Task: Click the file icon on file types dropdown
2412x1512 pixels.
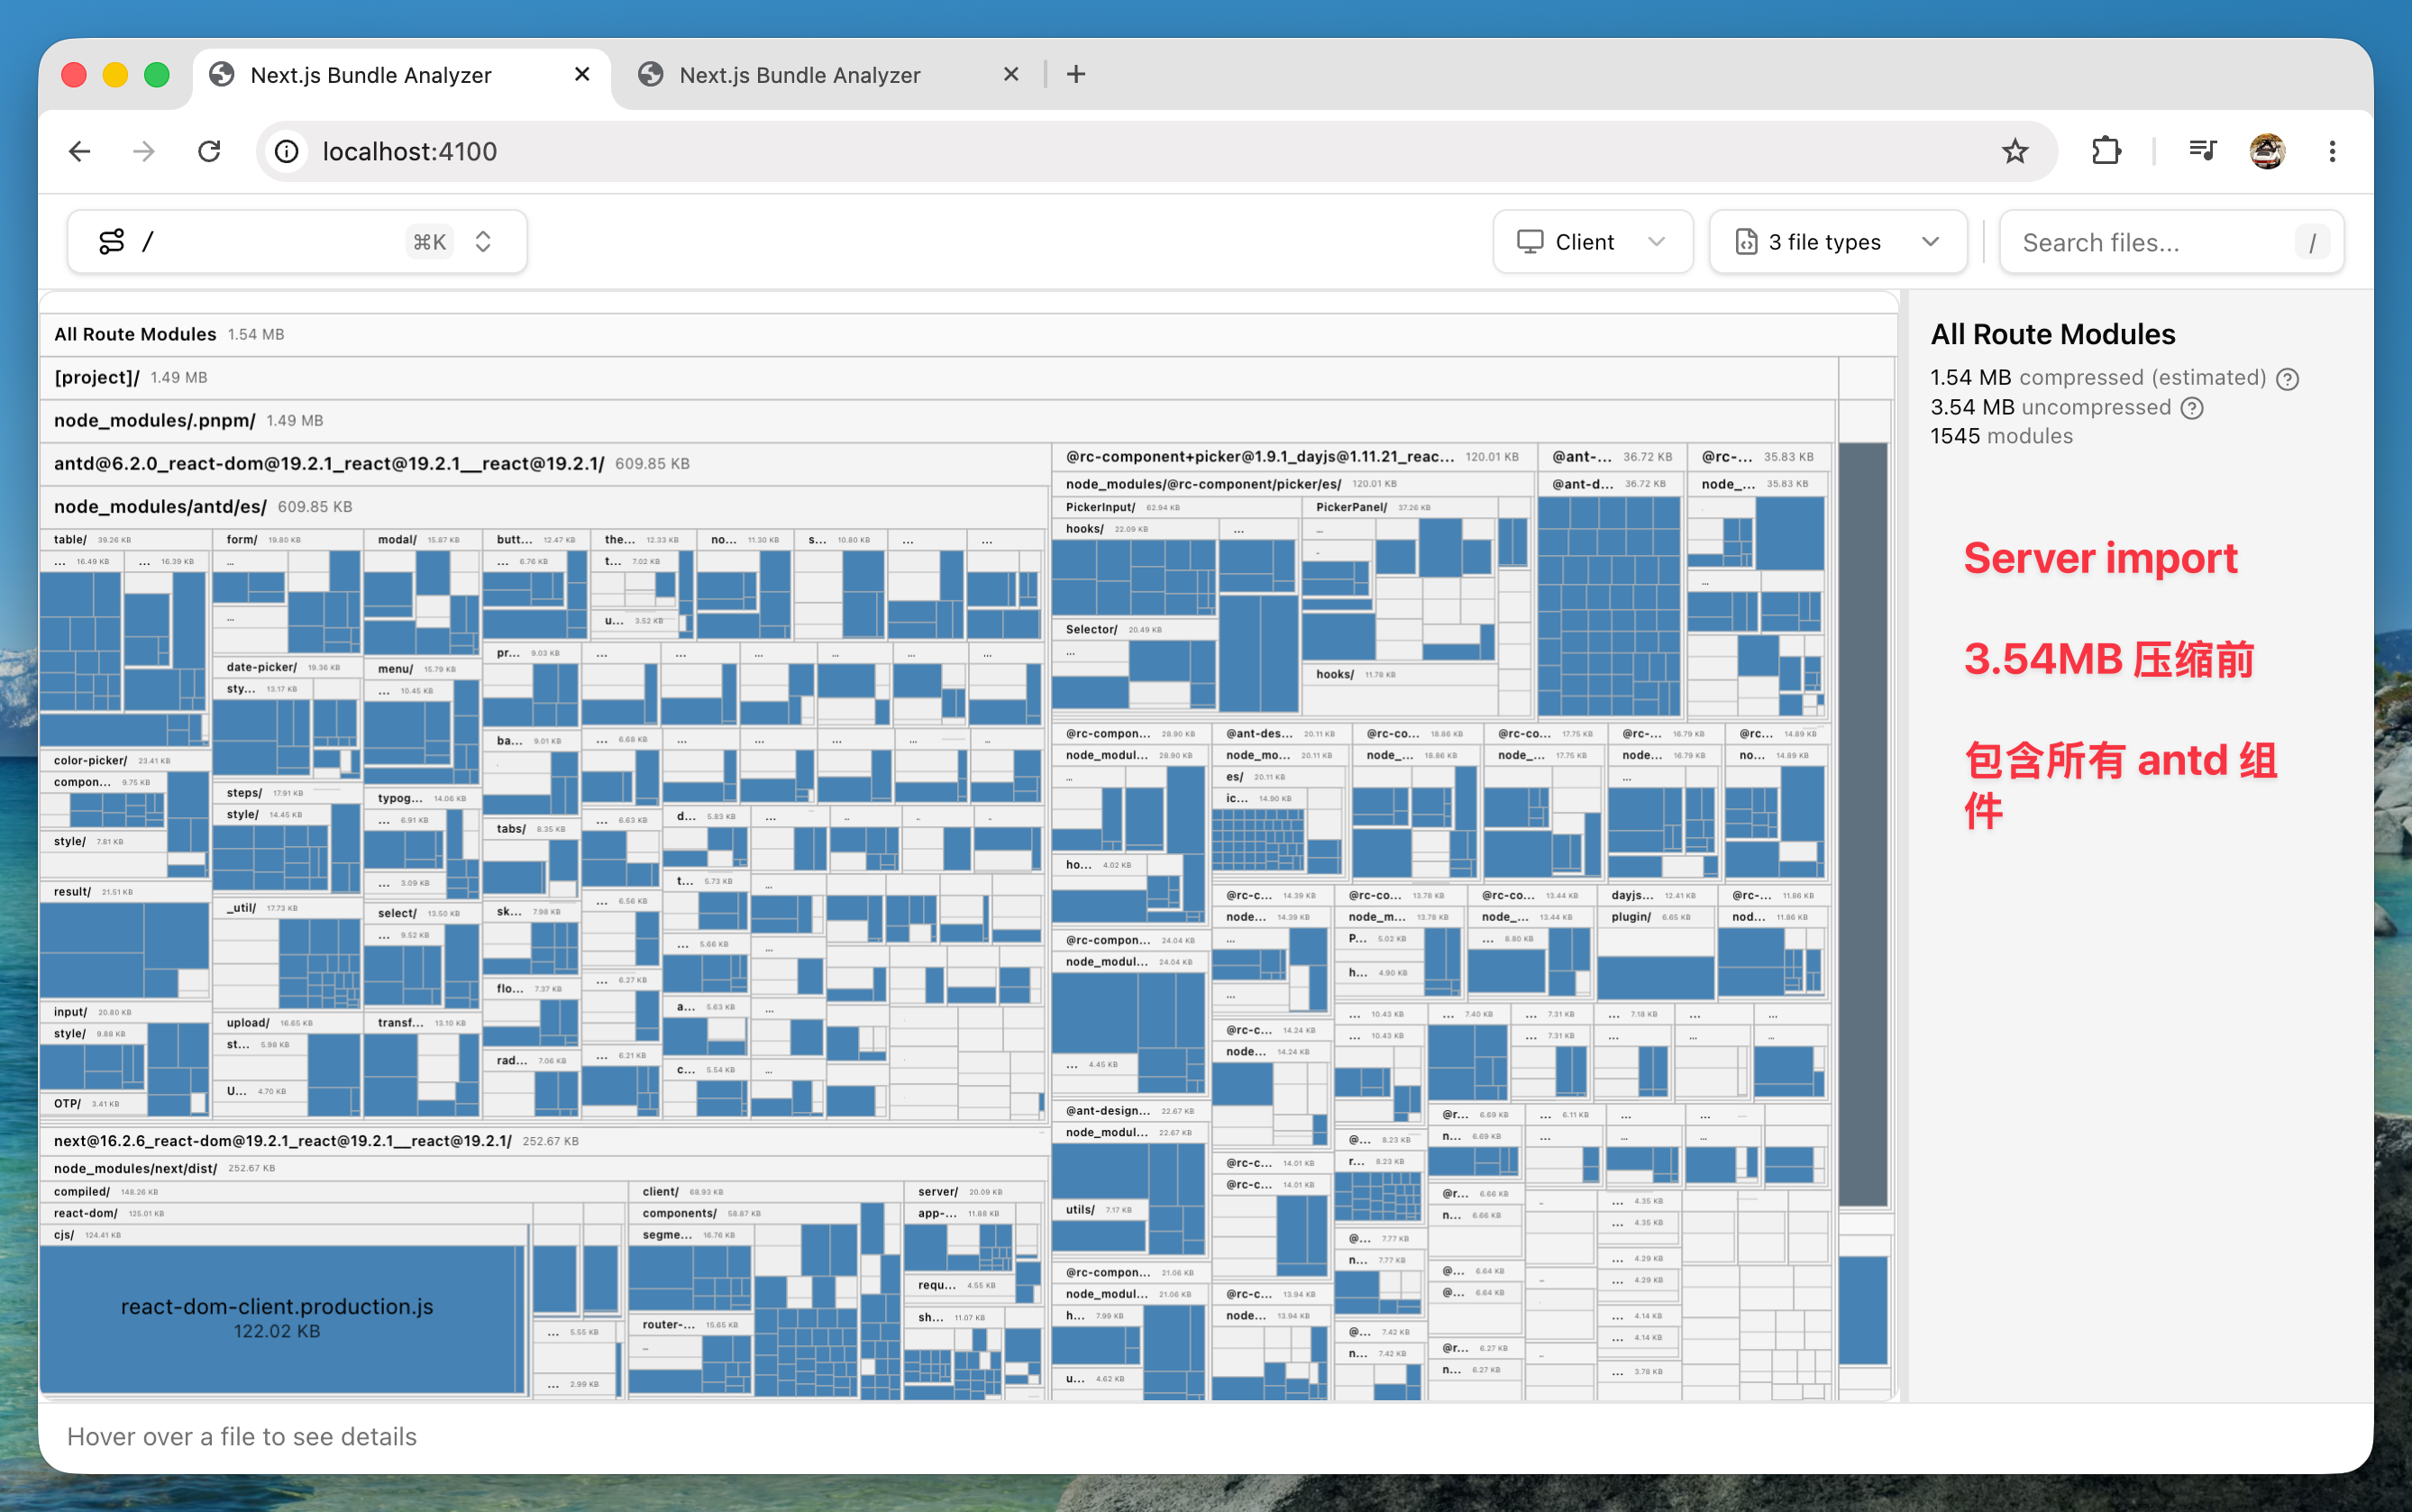Action: (1746, 242)
